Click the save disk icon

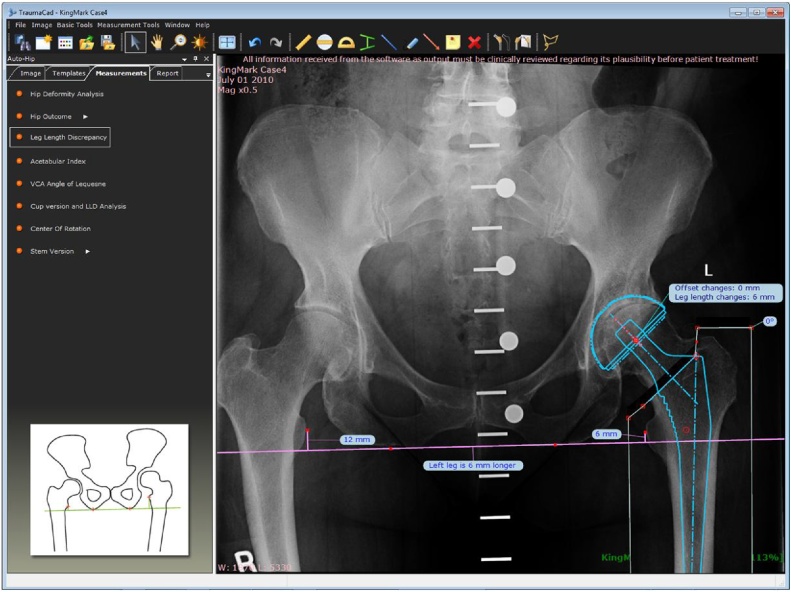coord(108,43)
